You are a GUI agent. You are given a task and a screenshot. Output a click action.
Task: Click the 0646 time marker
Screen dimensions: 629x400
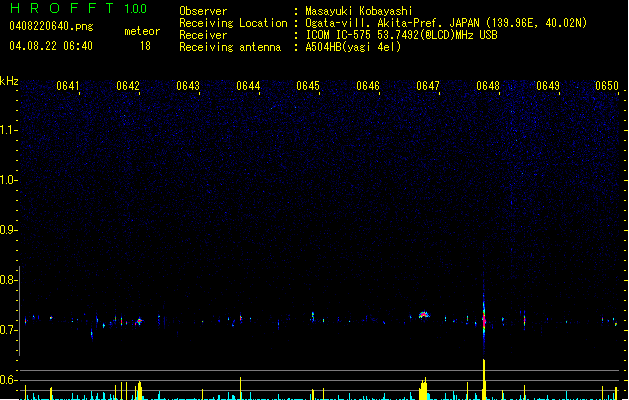368,86
